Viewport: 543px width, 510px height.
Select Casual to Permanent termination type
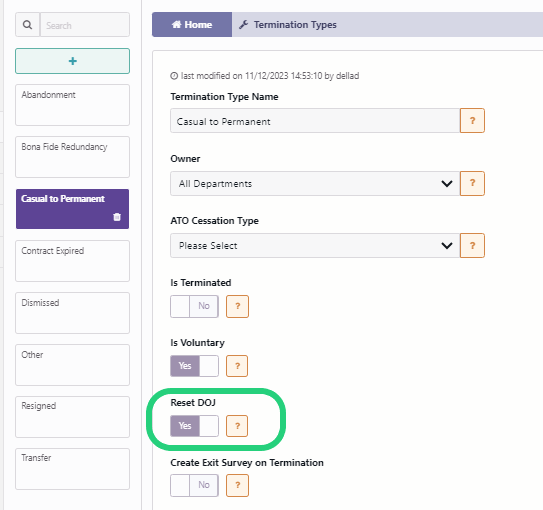[x=72, y=209]
